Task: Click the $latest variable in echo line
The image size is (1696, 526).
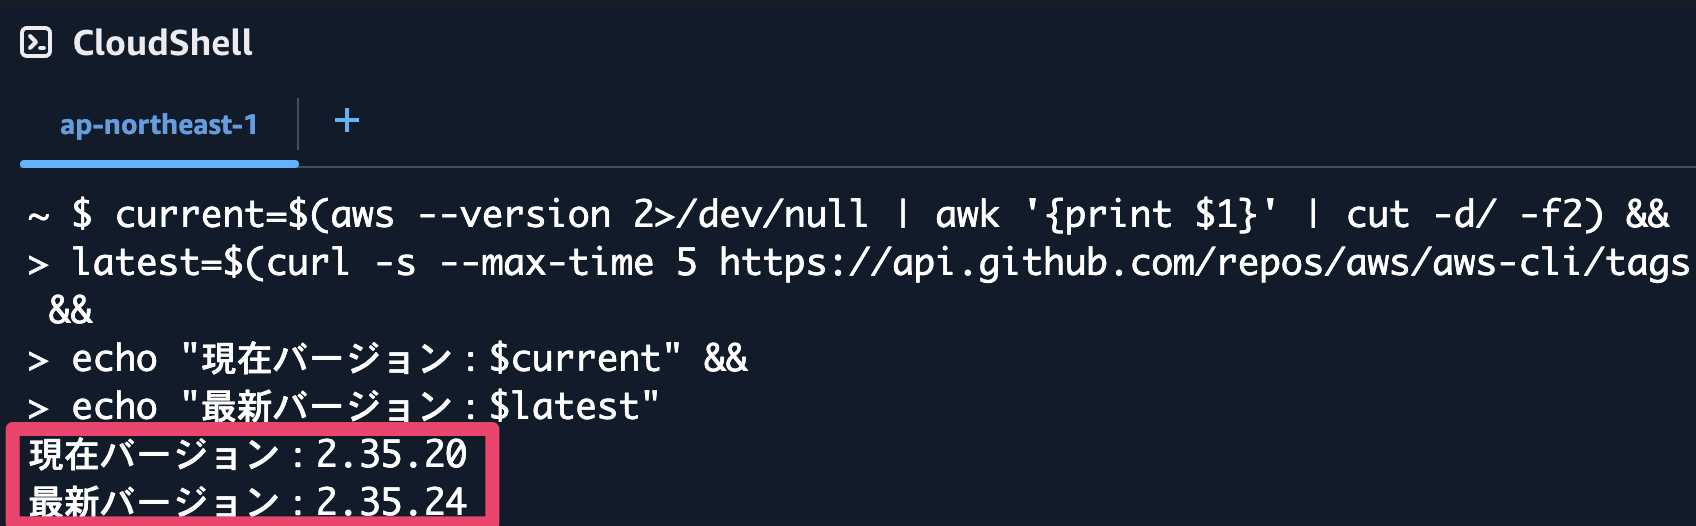Action: pos(564,406)
